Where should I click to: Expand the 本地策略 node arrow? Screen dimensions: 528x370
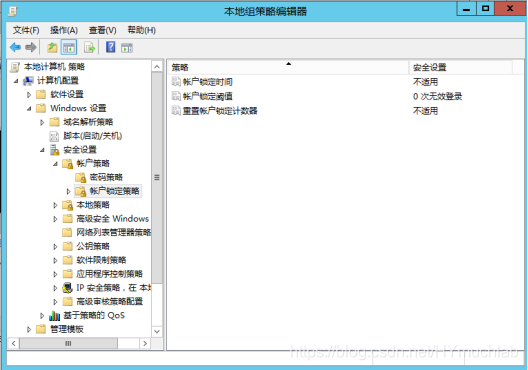[55, 205]
